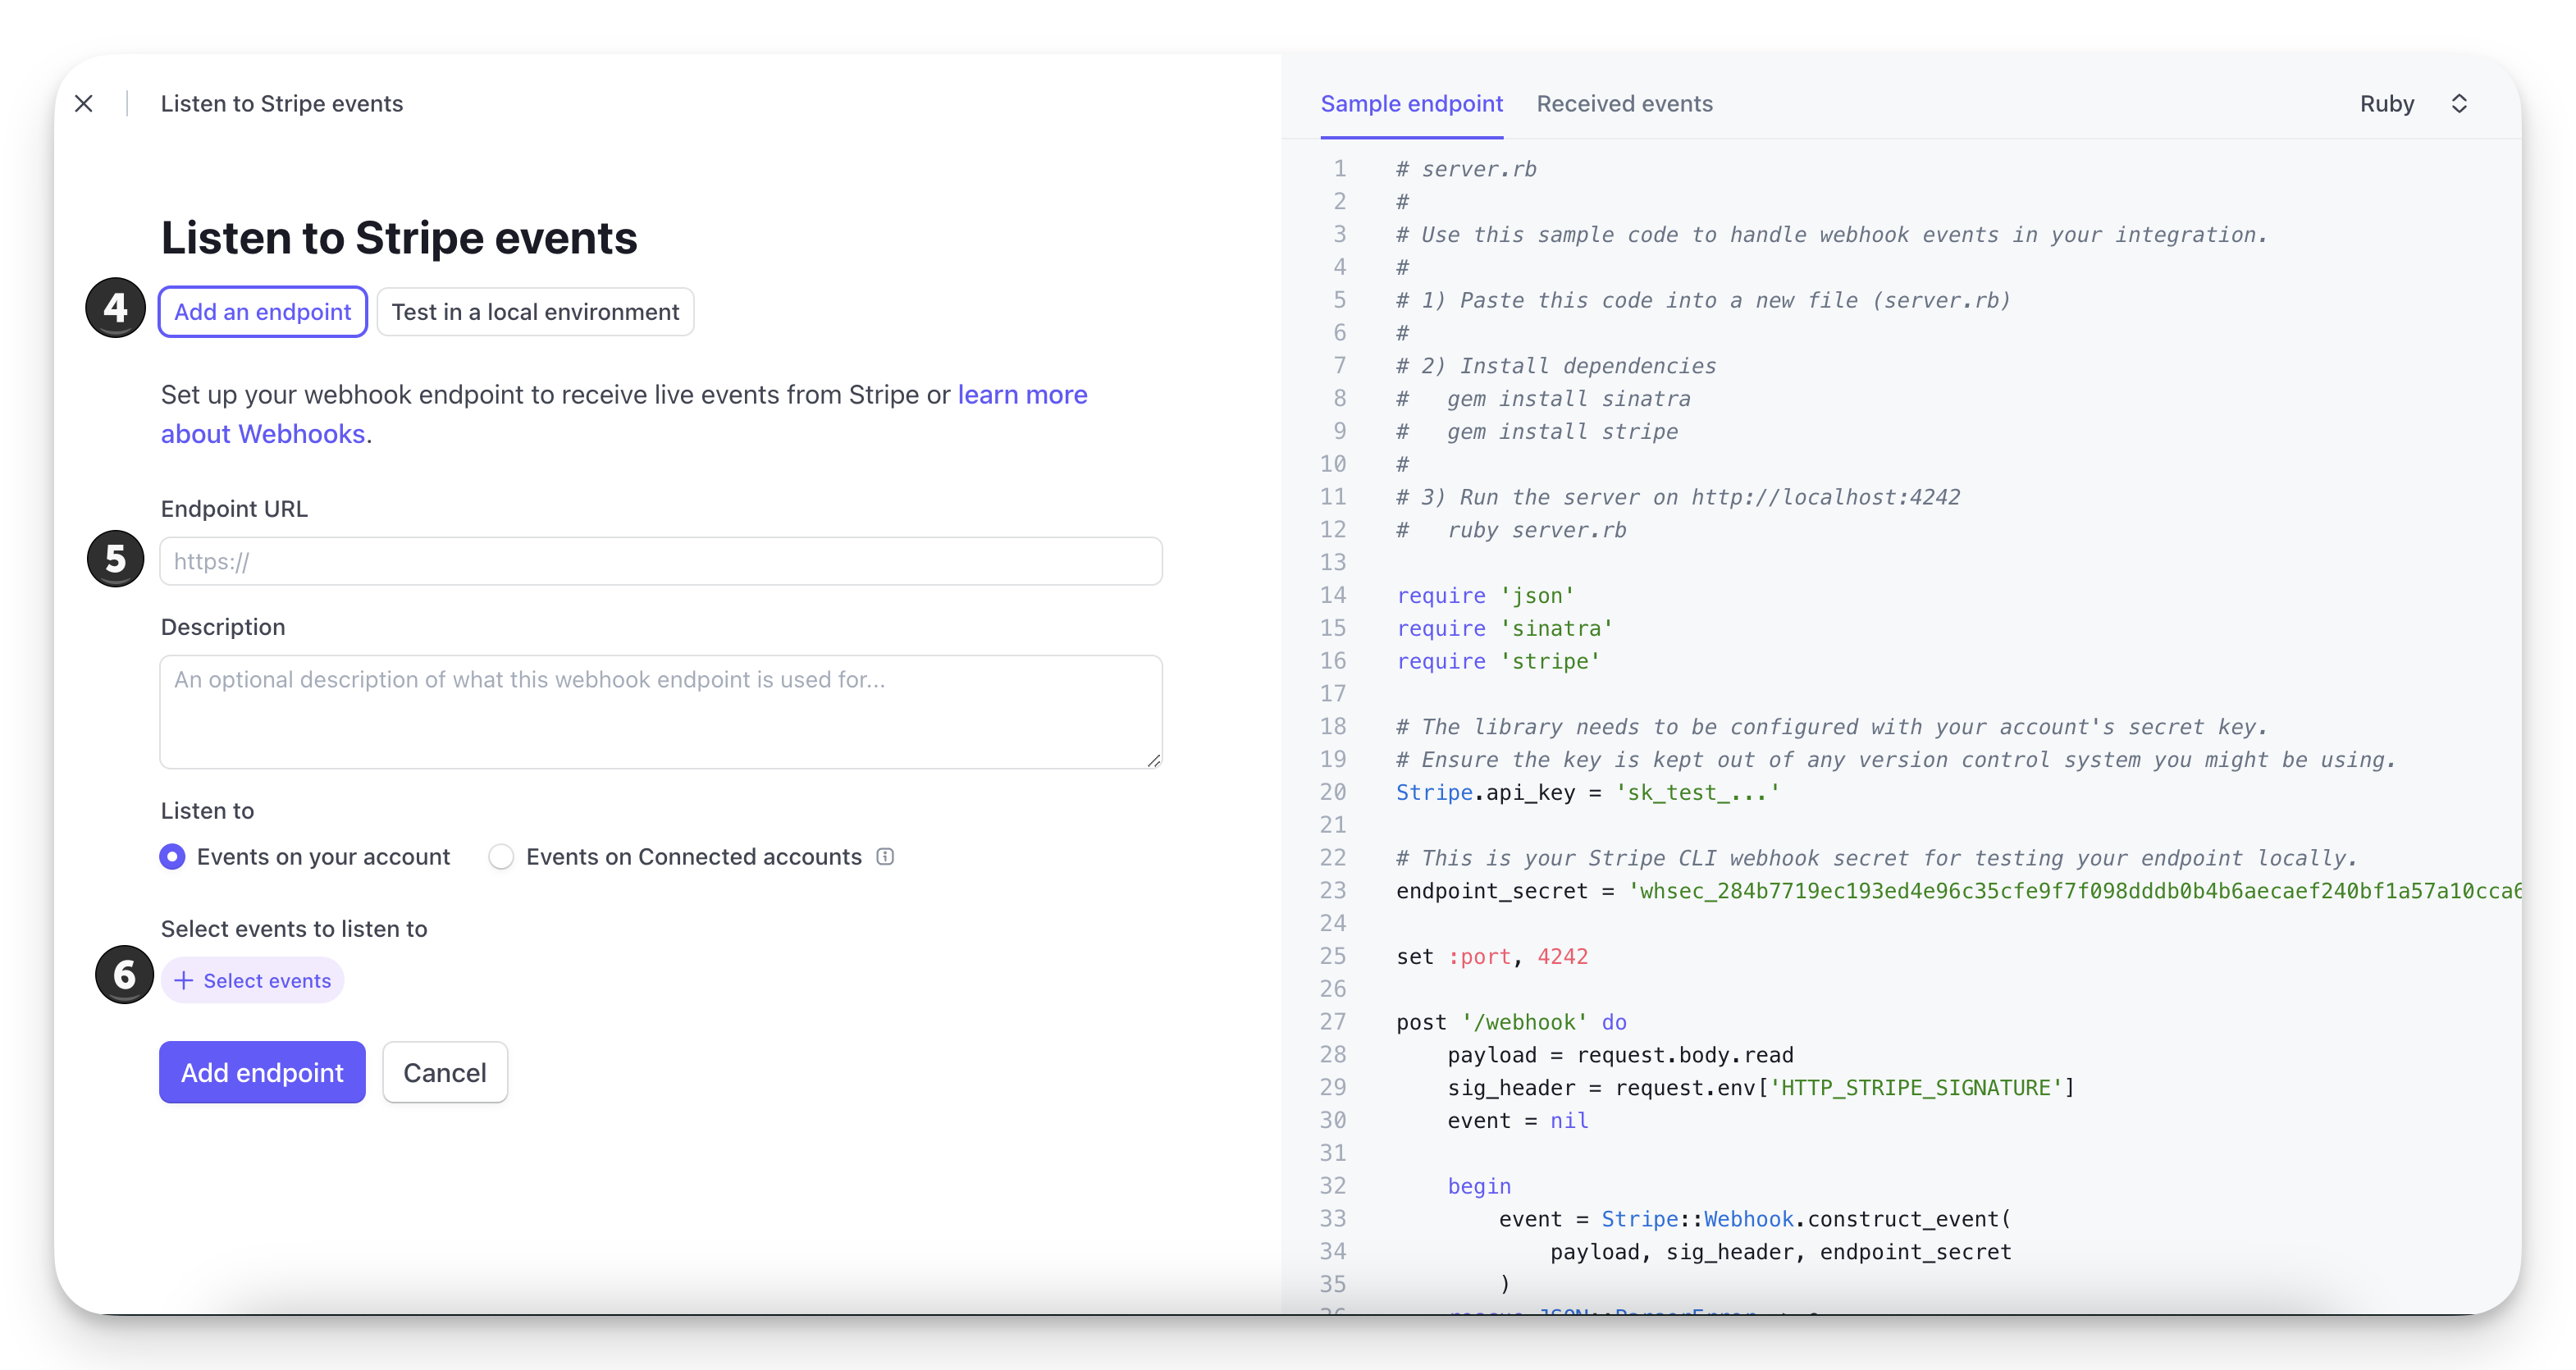Switch to Test in a local environment
Screen dimensions: 2576x1370
[x=535, y=312]
